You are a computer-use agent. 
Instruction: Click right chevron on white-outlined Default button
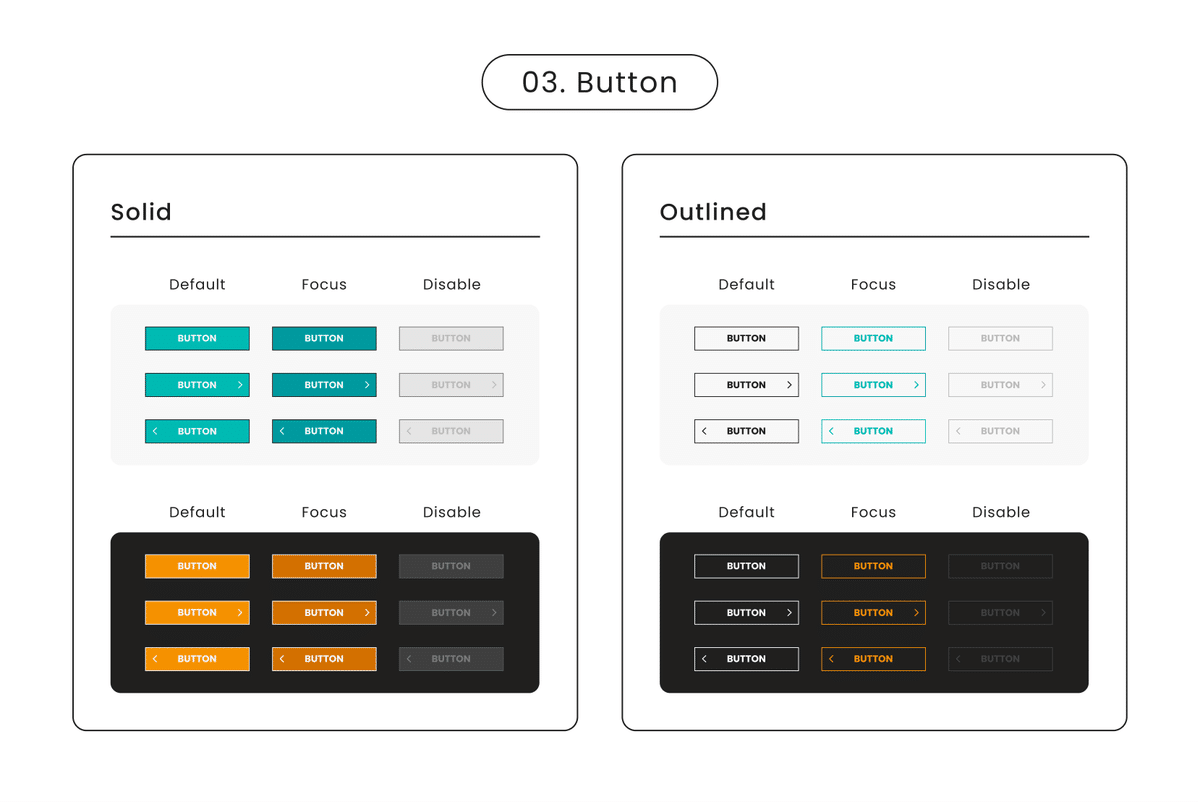(789, 613)
